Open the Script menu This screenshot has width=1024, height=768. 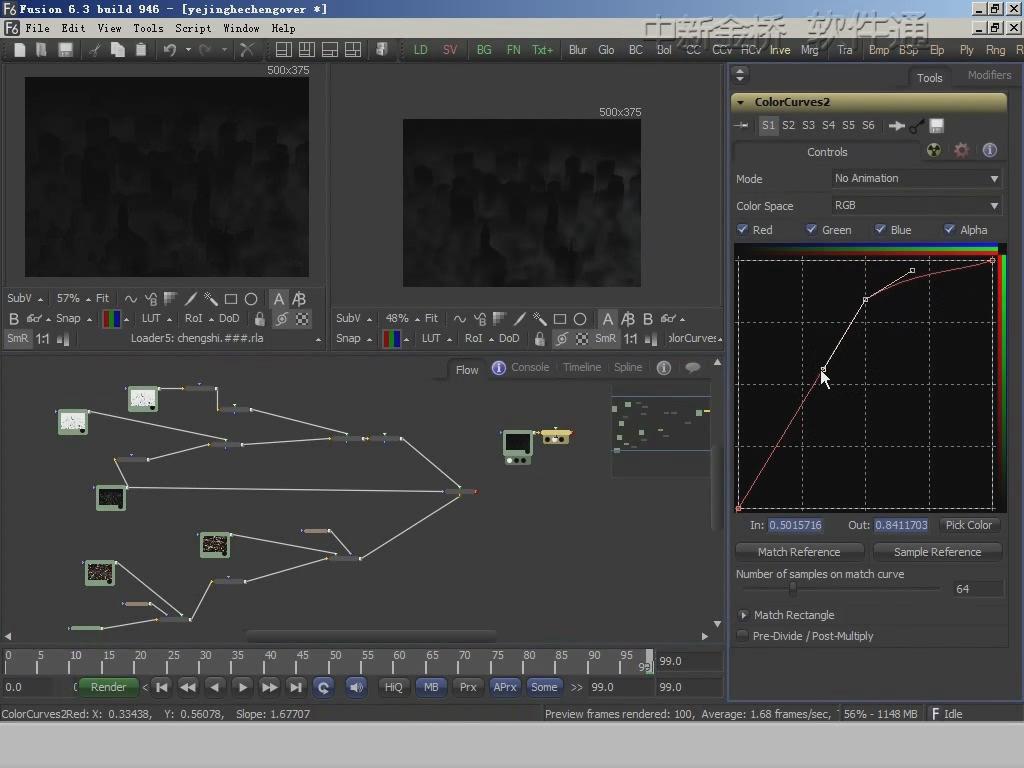coord(193,28)
